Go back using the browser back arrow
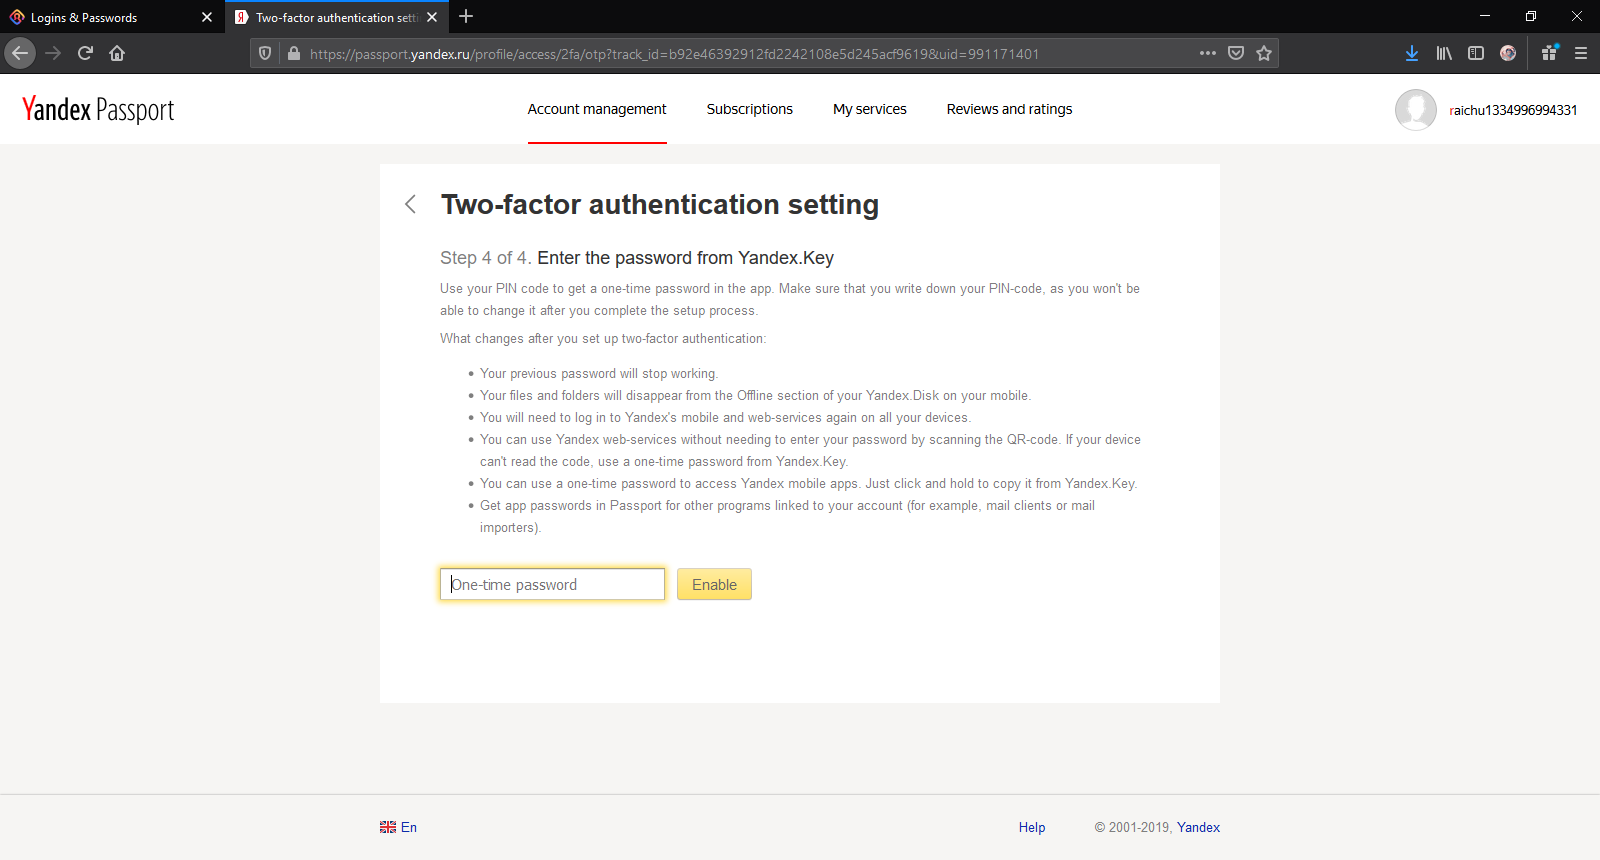The image size is (1600, 860). coord(20,53)
